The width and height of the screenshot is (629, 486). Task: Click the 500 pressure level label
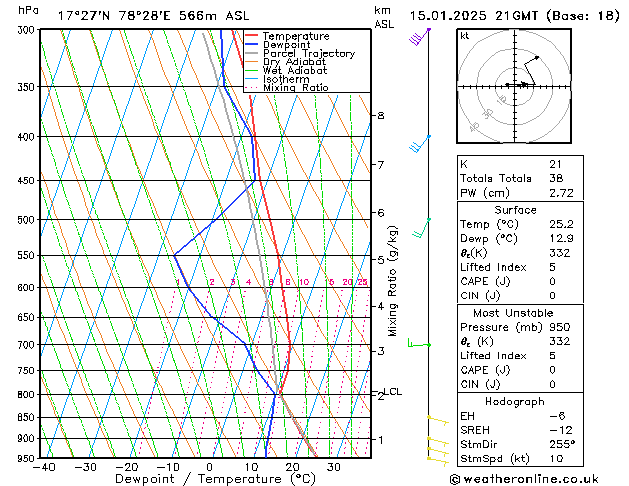click(x=28, y=220)
